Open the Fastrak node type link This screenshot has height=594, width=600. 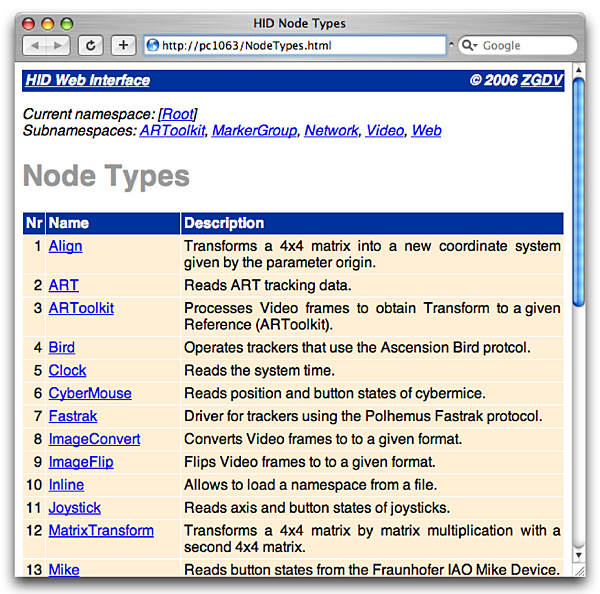point(73,416)
